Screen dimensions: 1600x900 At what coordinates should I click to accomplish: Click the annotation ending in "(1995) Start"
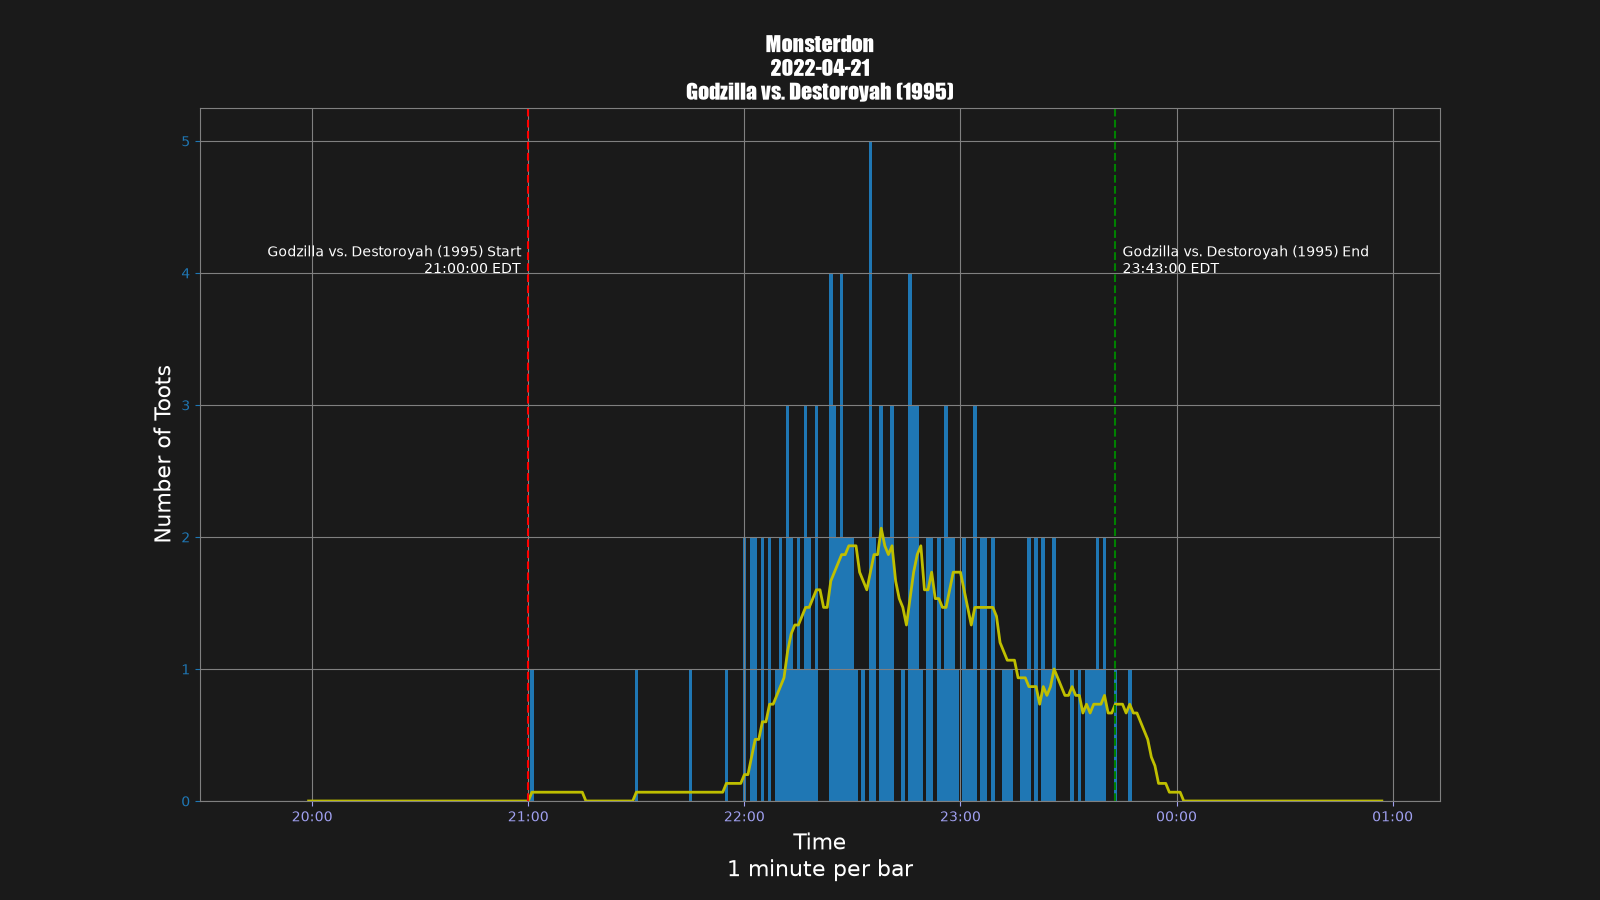coord(394,252)
